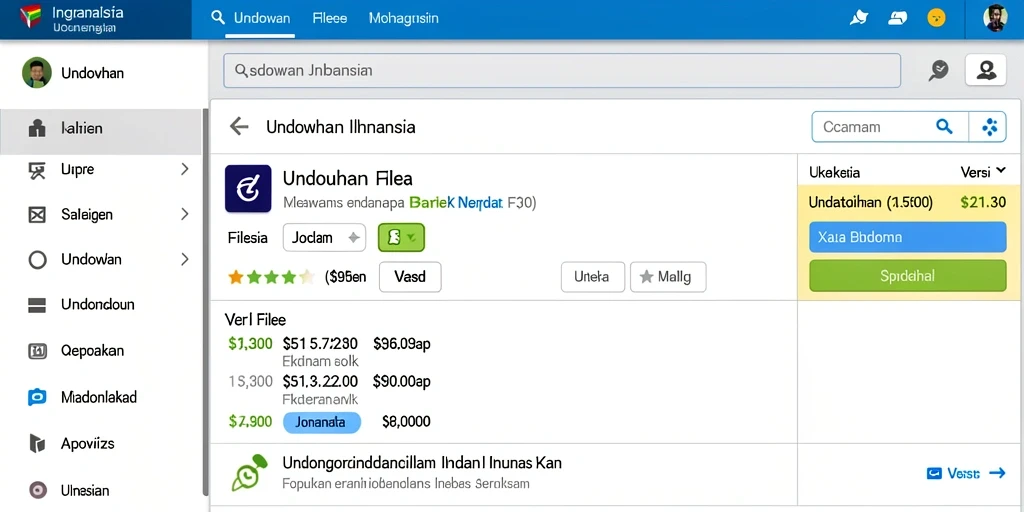Image resolution: width=1024 pixels, height=512 pixels.
Task: Open the Undongorcinddancillam Ihdanl Inunas Kan item
Action: coord(423,463)
